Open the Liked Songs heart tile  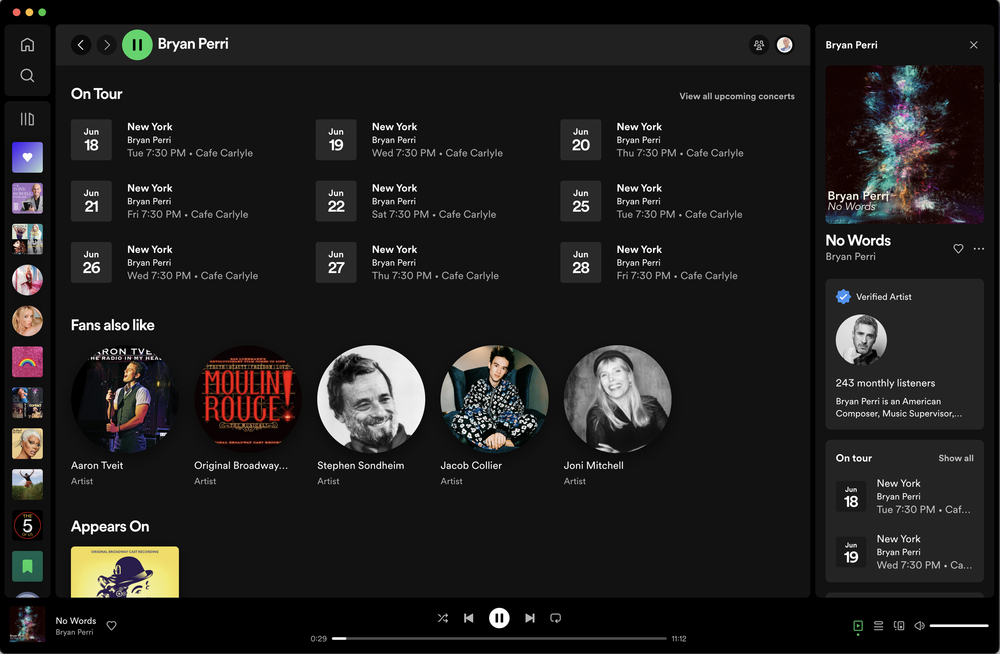coord(27,158)
